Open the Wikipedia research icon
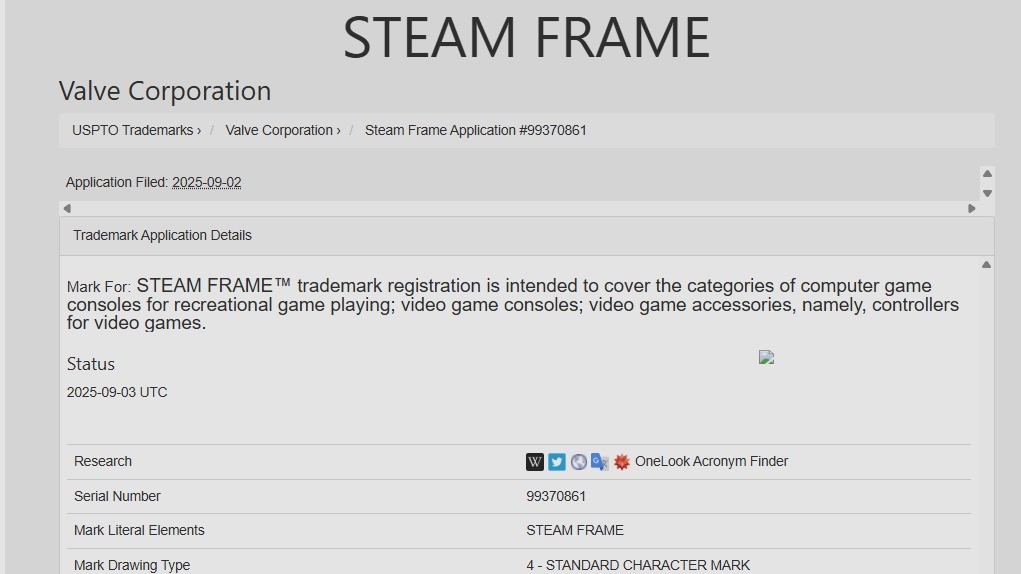The image size is (1021, 574). pyautogui.click(x=535, y=462)
